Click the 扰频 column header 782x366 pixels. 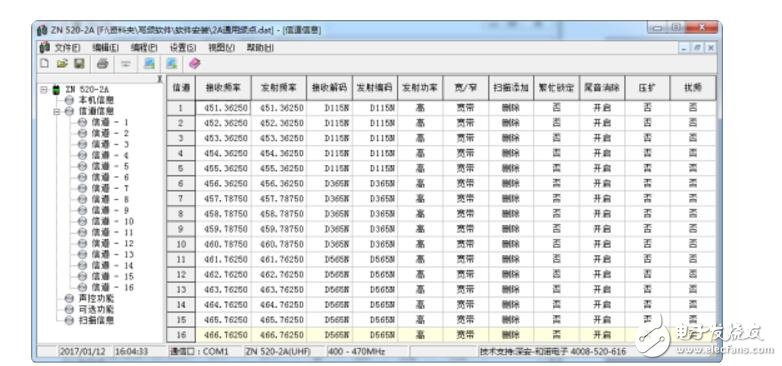tap(693, 88)
